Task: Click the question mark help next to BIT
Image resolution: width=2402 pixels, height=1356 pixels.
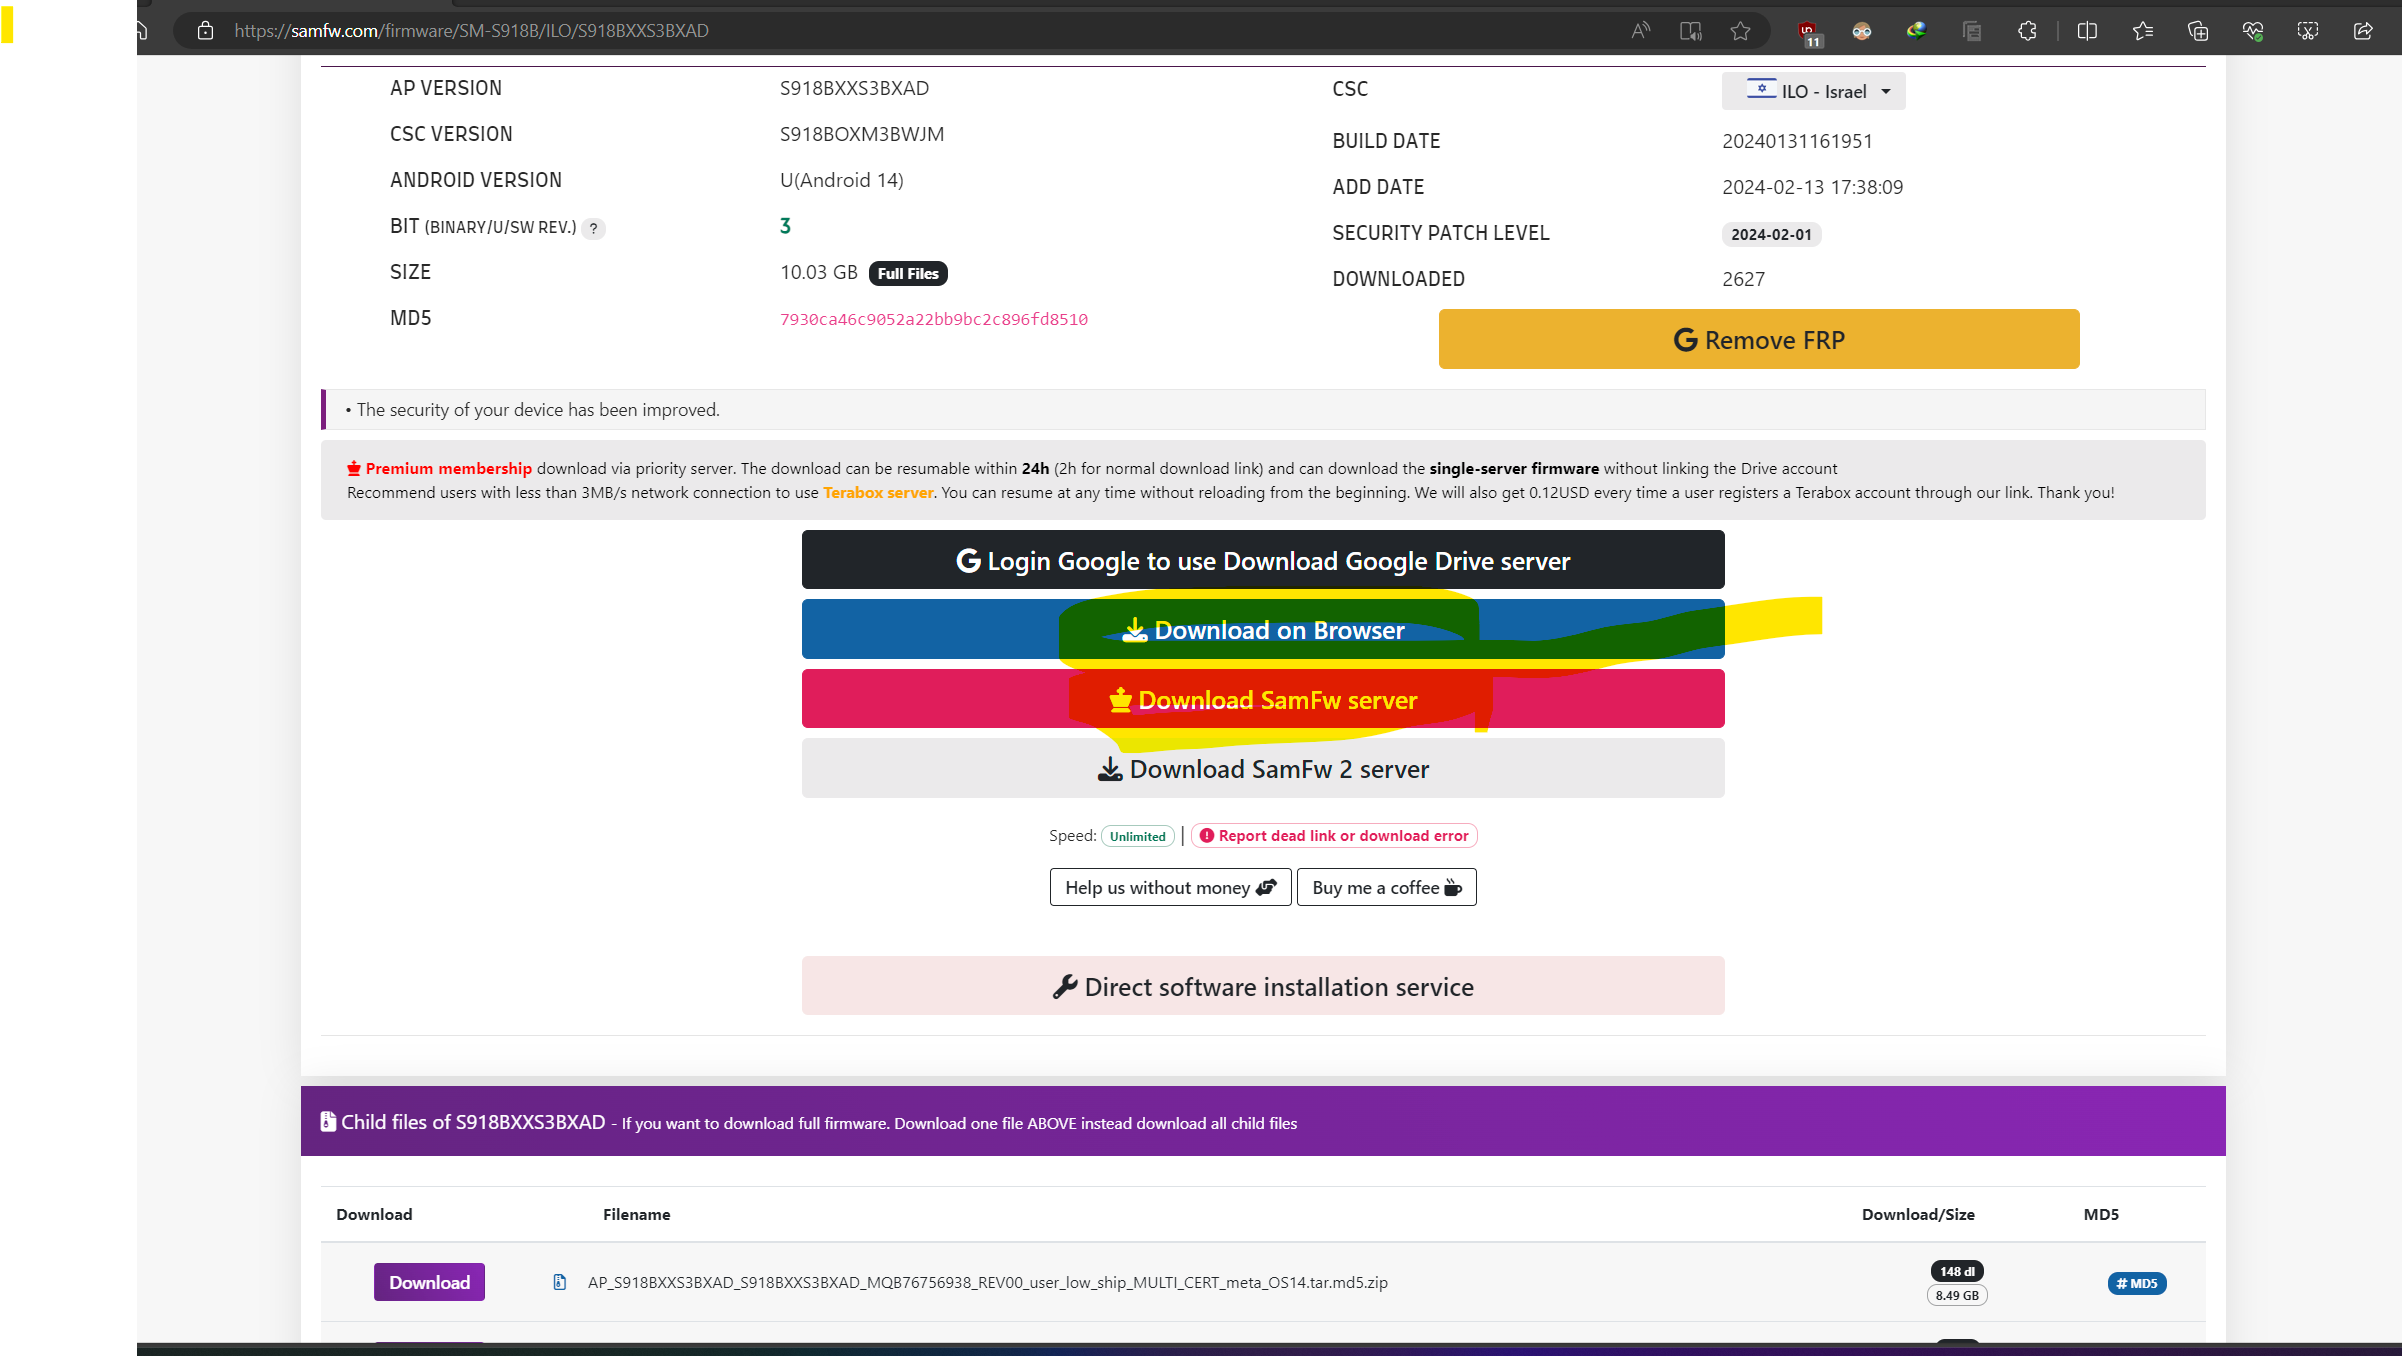Action: point(593,229)
